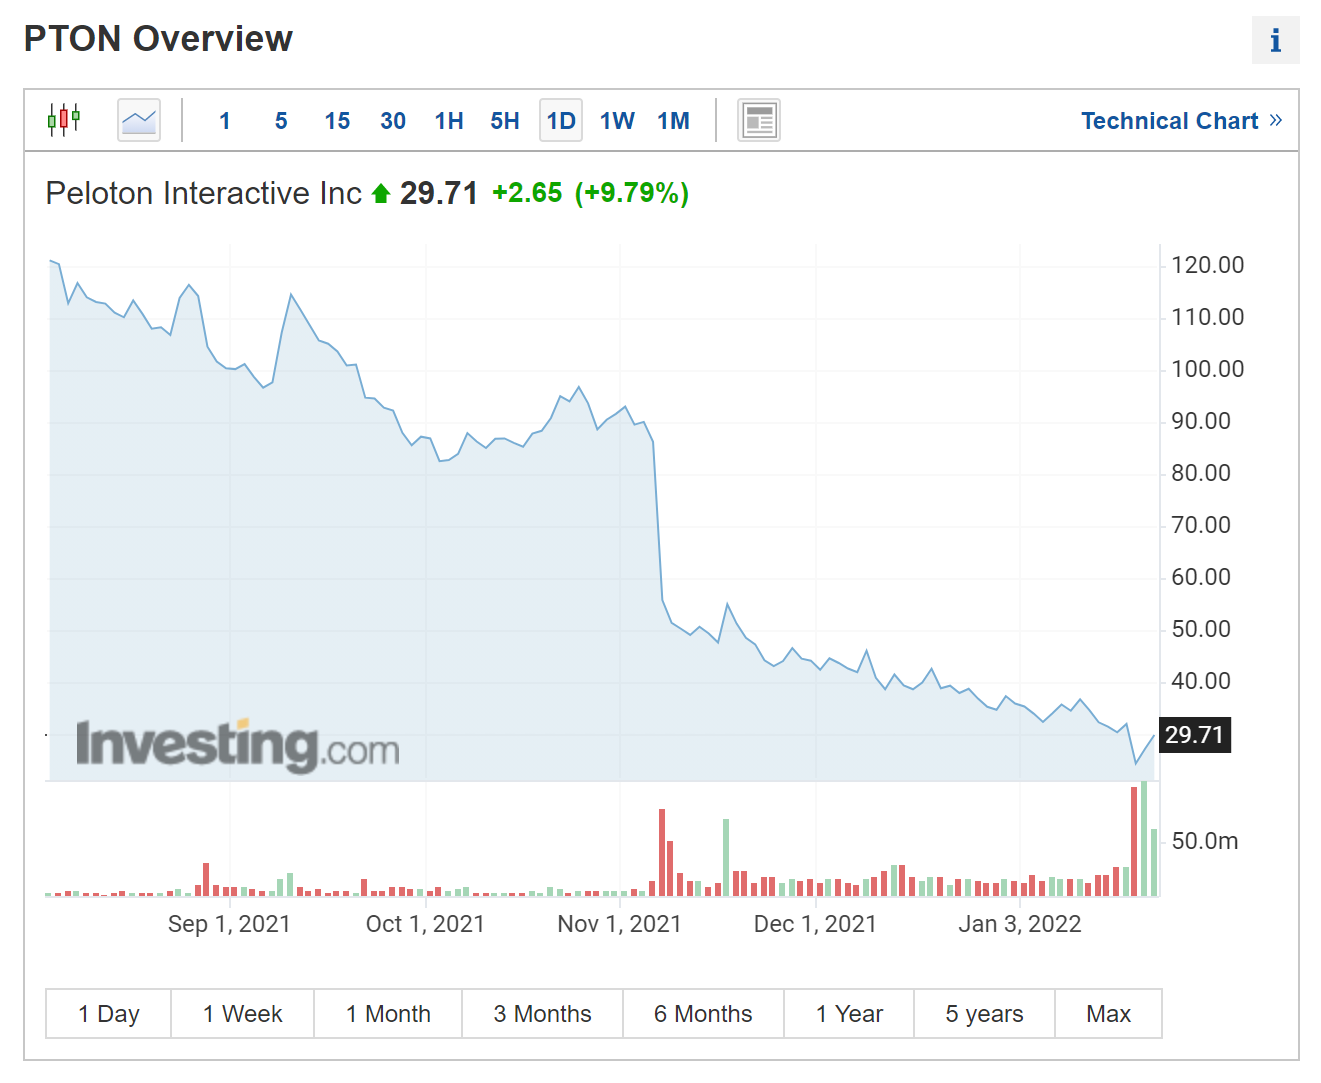
Task: Click the 80.00 price axis label
Action: pyautogui.click(x=1201, y=473)
